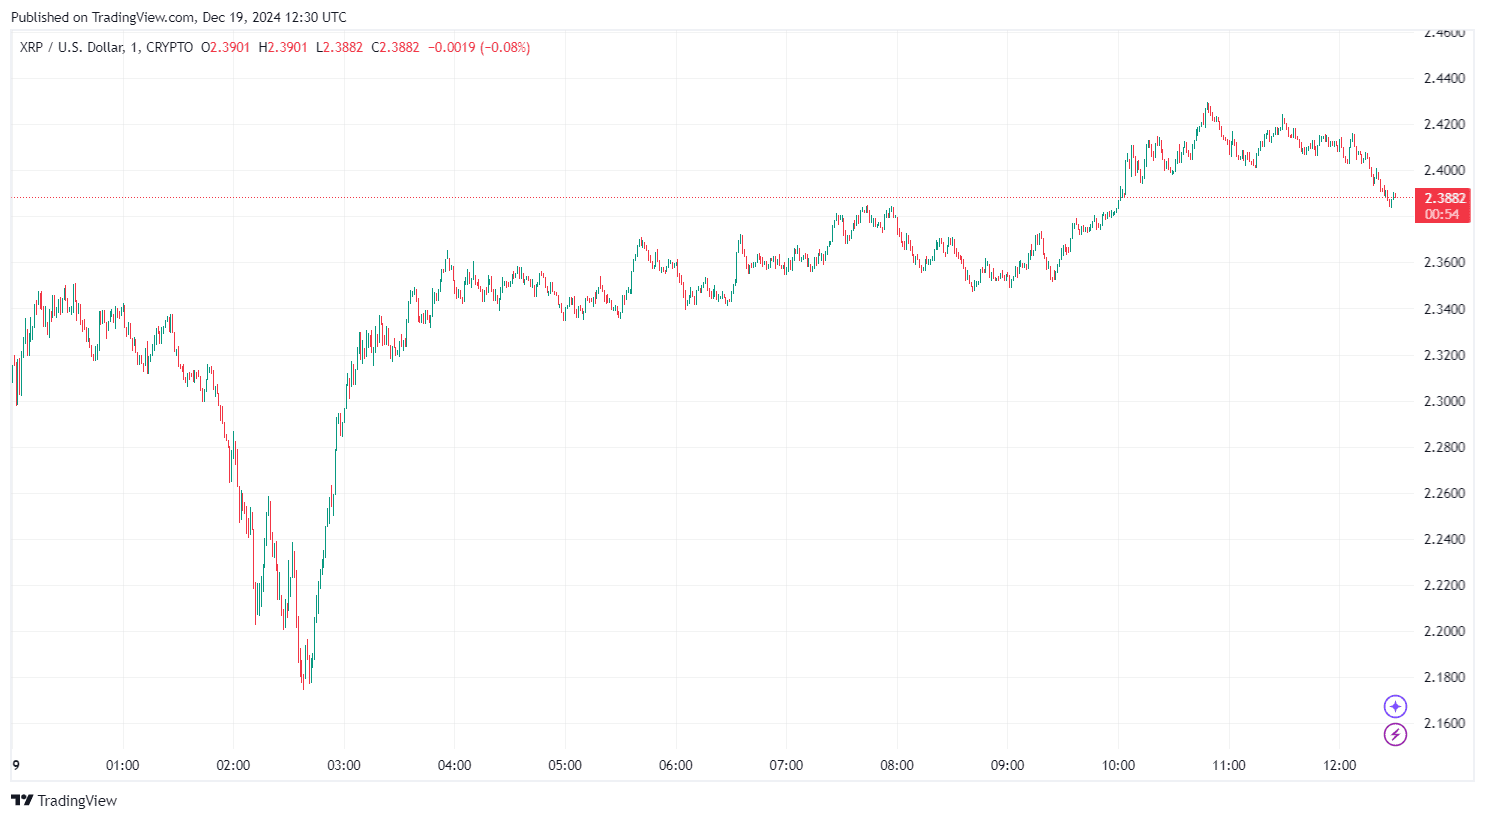Image resolution: width=1485 pixels, height=820 pixels.
Task: Click the 05:00 time axis label
Action: pos(565,765)
